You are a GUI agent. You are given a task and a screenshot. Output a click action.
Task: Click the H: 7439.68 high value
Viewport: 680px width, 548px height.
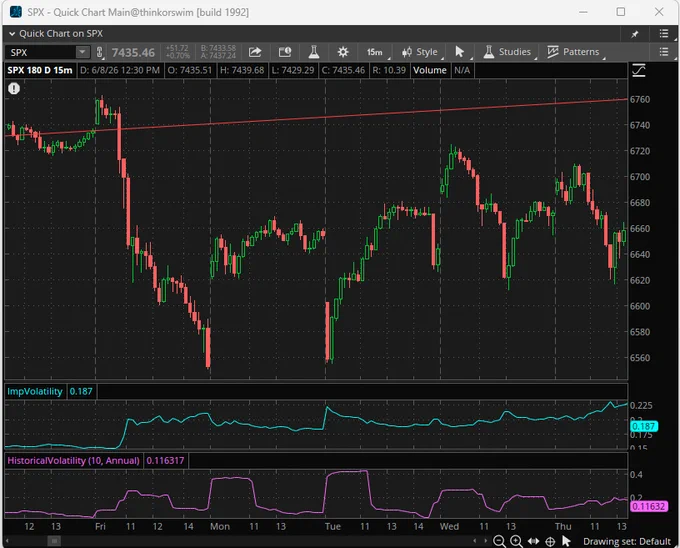pyautogui.click(x=242, y=70)
